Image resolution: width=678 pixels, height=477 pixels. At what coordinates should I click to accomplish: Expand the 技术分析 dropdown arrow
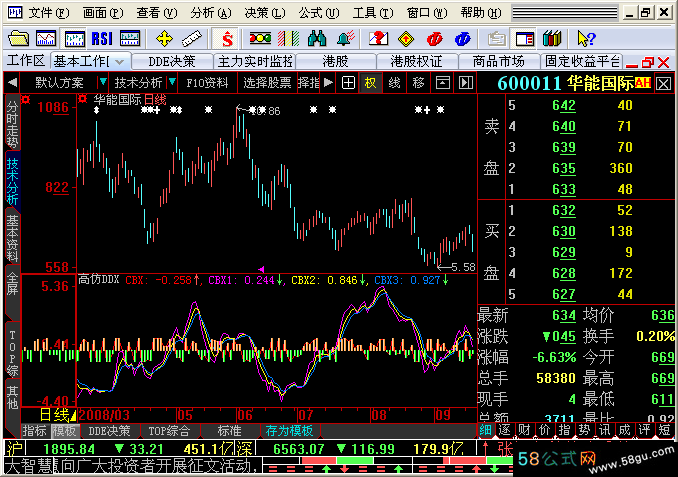click(172, 82)
